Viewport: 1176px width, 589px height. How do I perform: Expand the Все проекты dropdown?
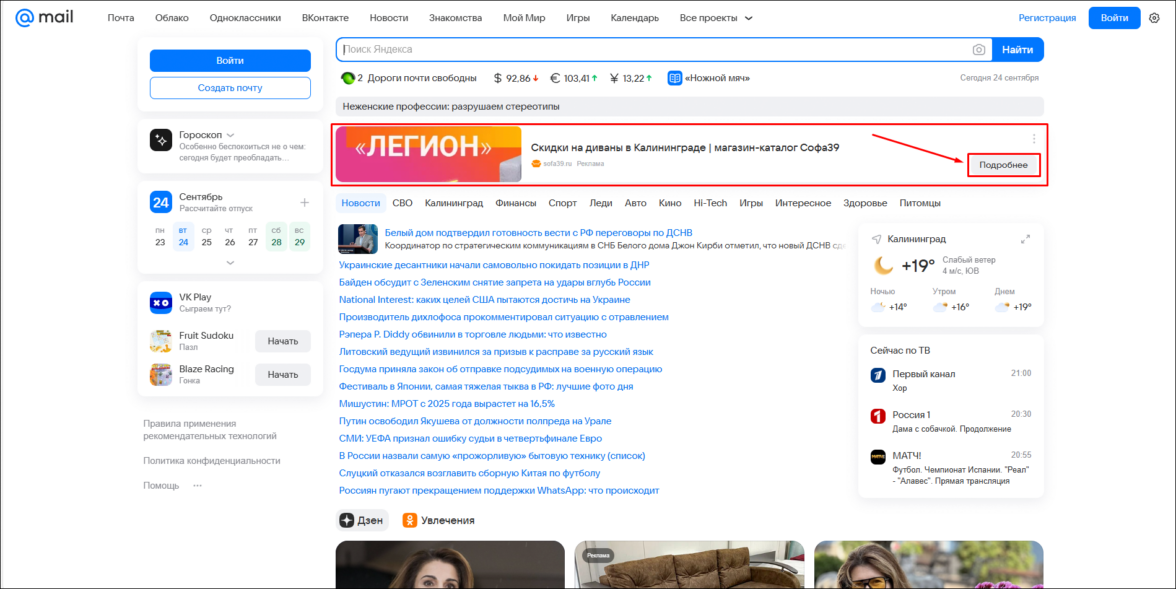(716, 18)
